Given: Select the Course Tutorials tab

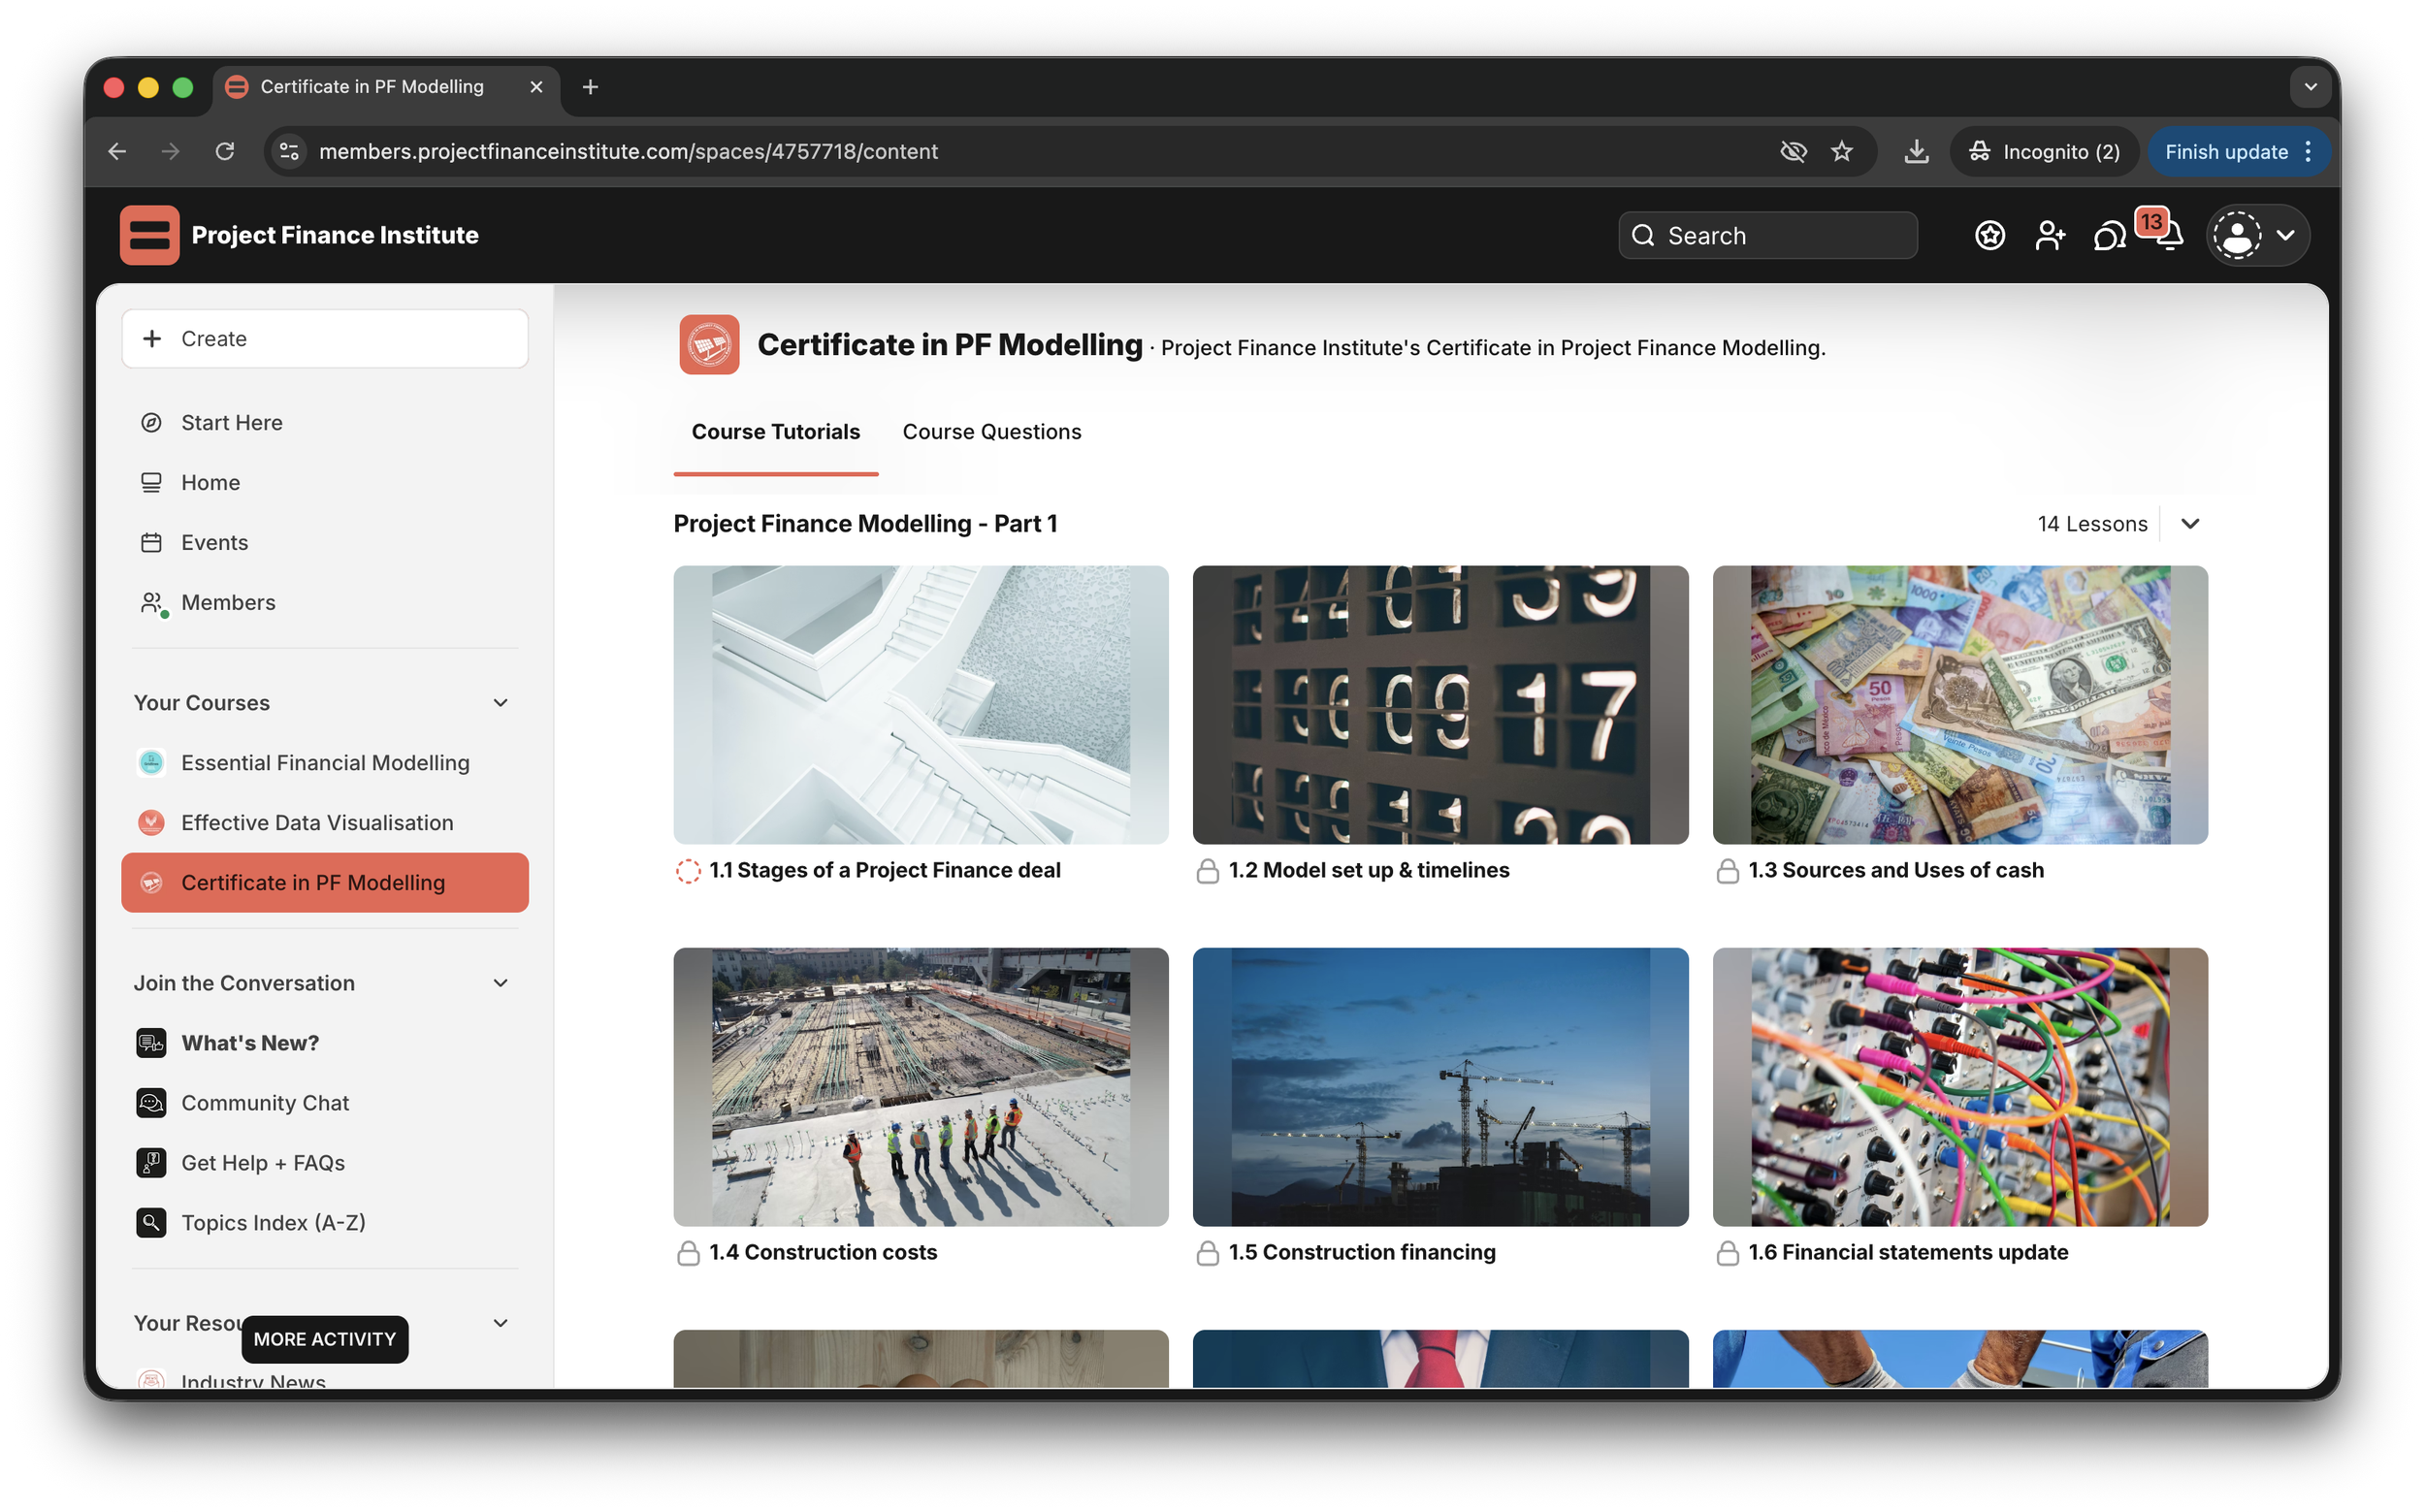Looking at the screenshot, I should click(775, 432).
